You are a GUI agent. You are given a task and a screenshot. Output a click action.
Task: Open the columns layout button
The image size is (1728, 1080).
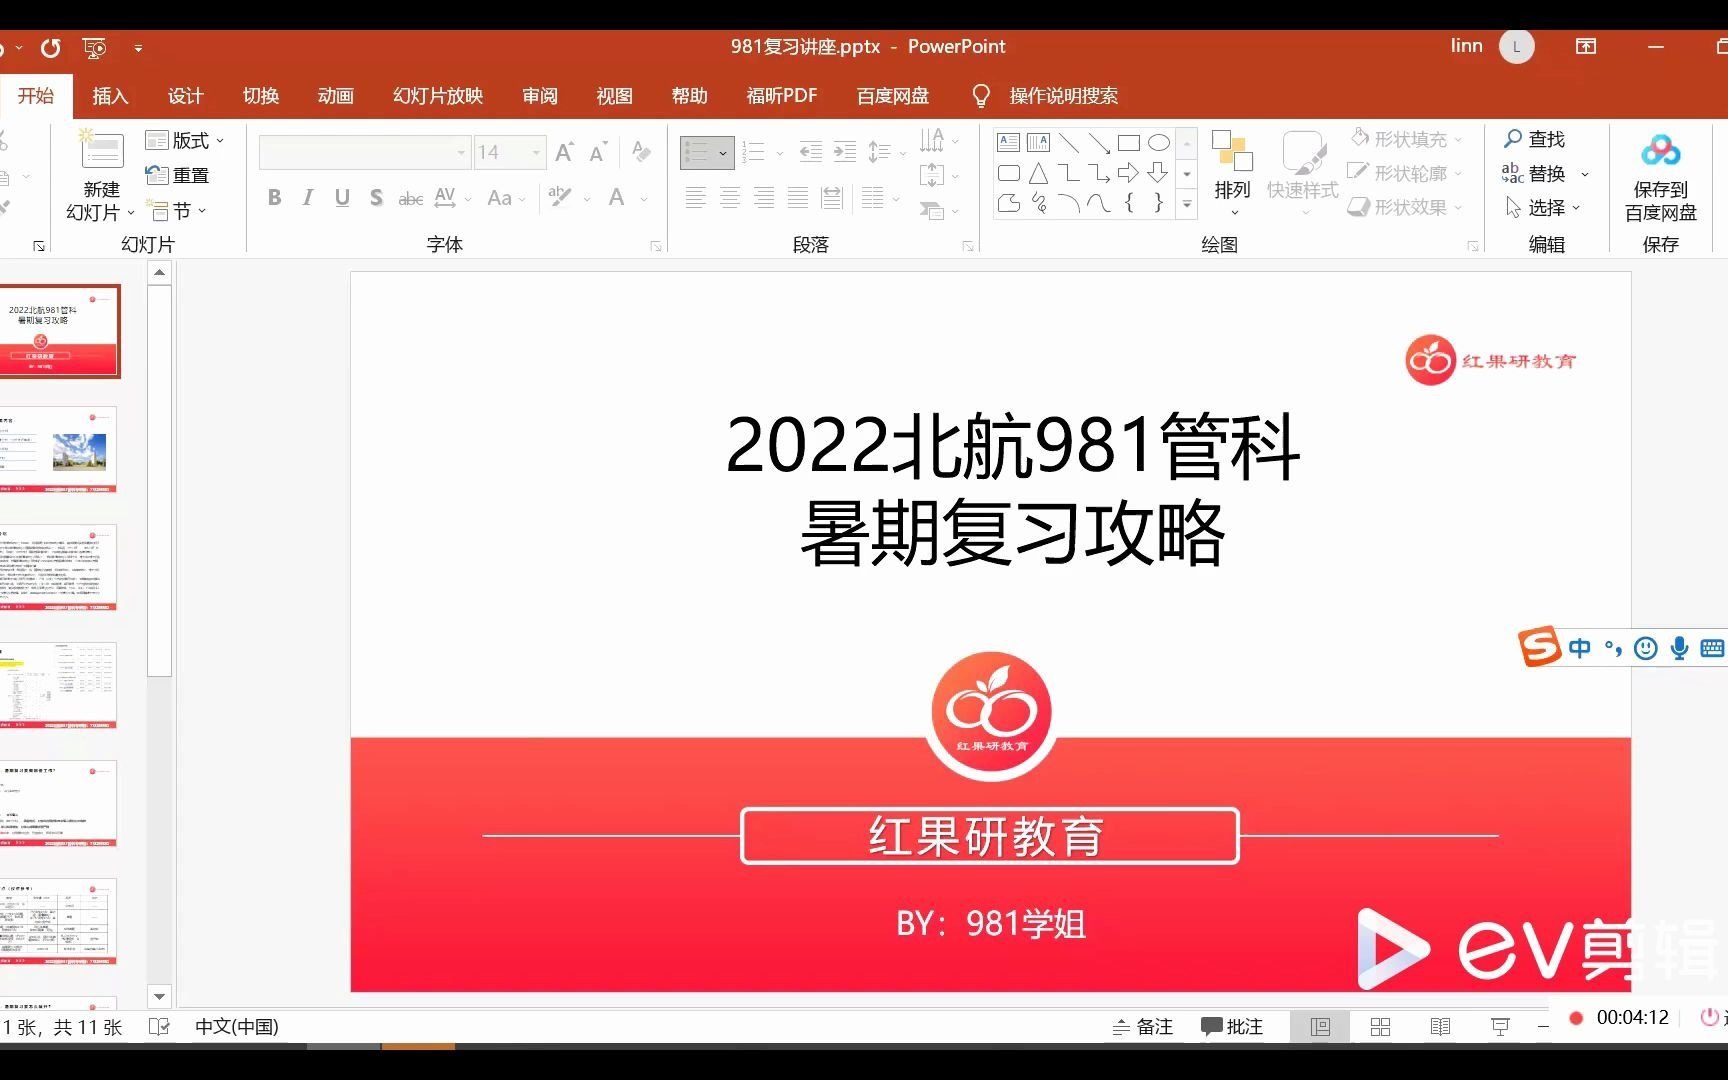(879, 197)
